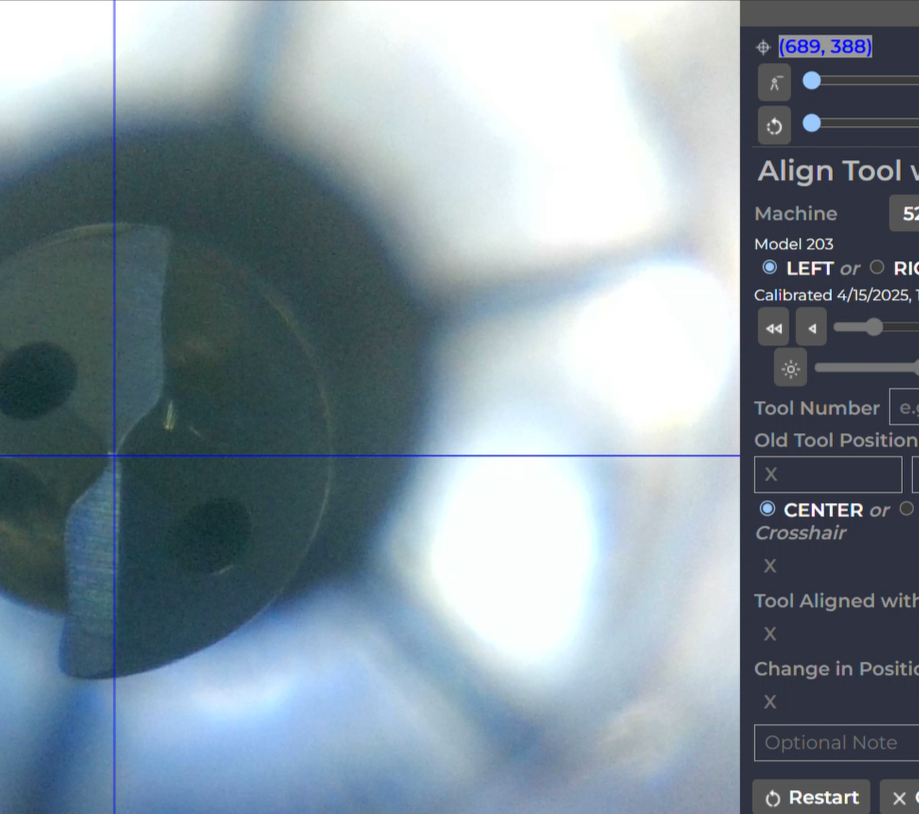The width and height of the screenshot is (919, 814).
Task: Click the Old Tool Position X field
Action: click(x=827, y=474)
